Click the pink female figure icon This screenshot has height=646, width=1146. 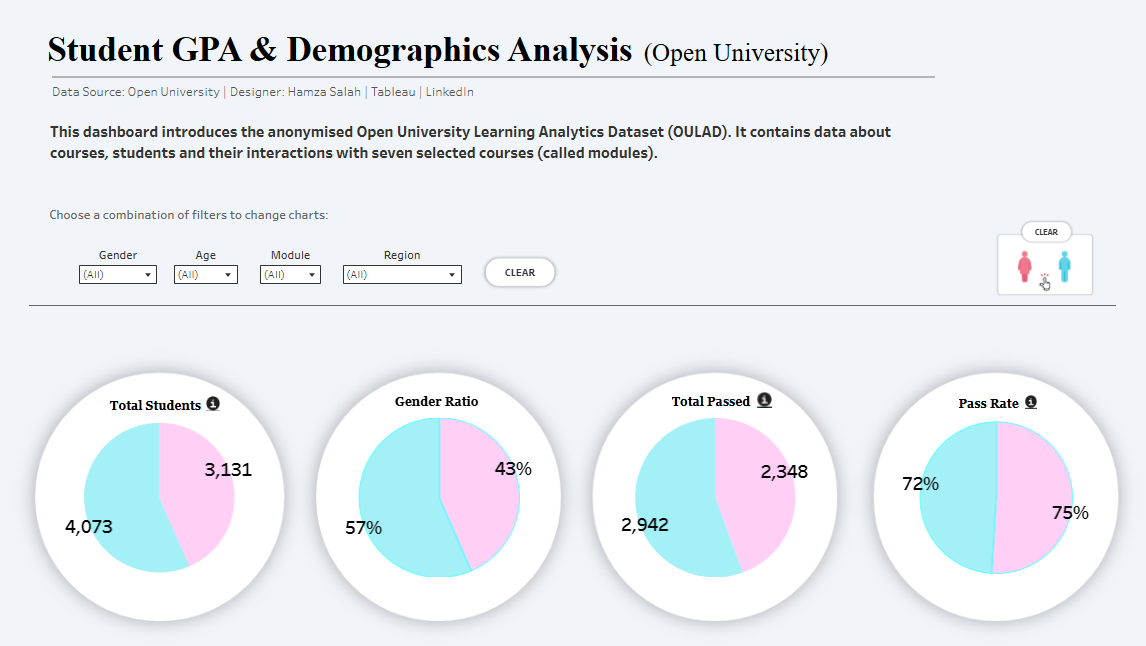(1024, 267)
